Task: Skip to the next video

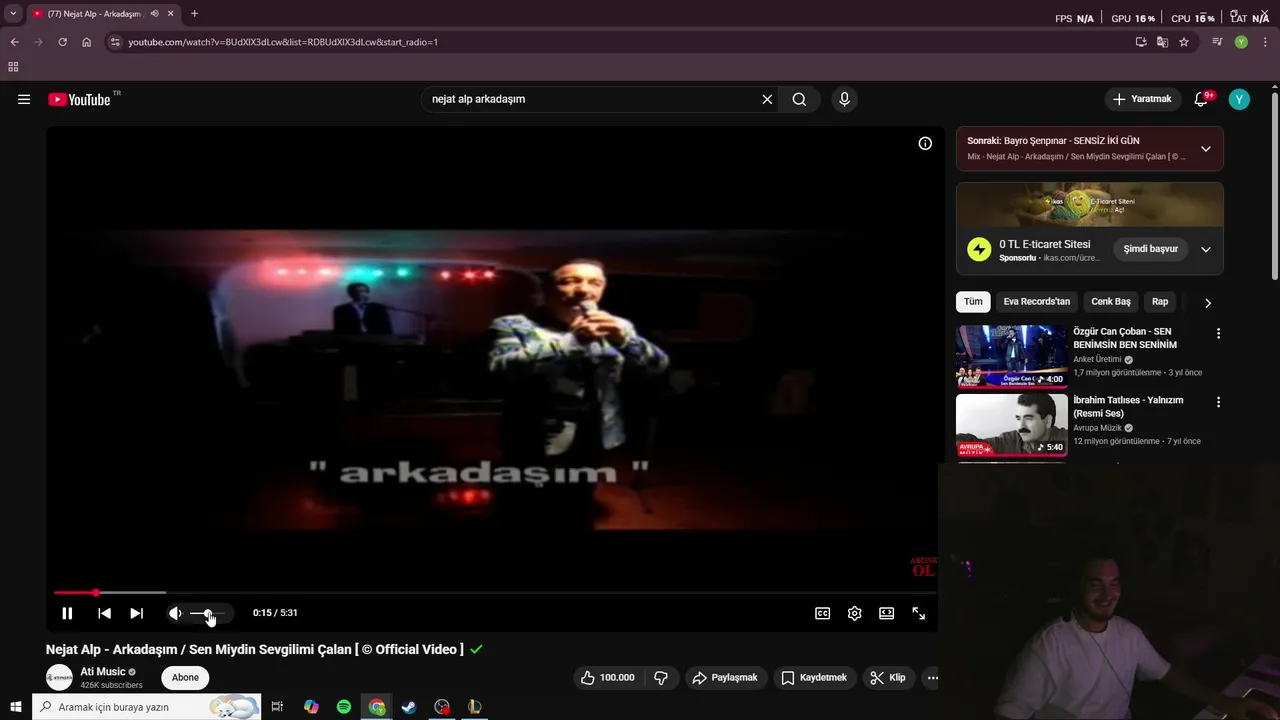Action: [137, 613]
